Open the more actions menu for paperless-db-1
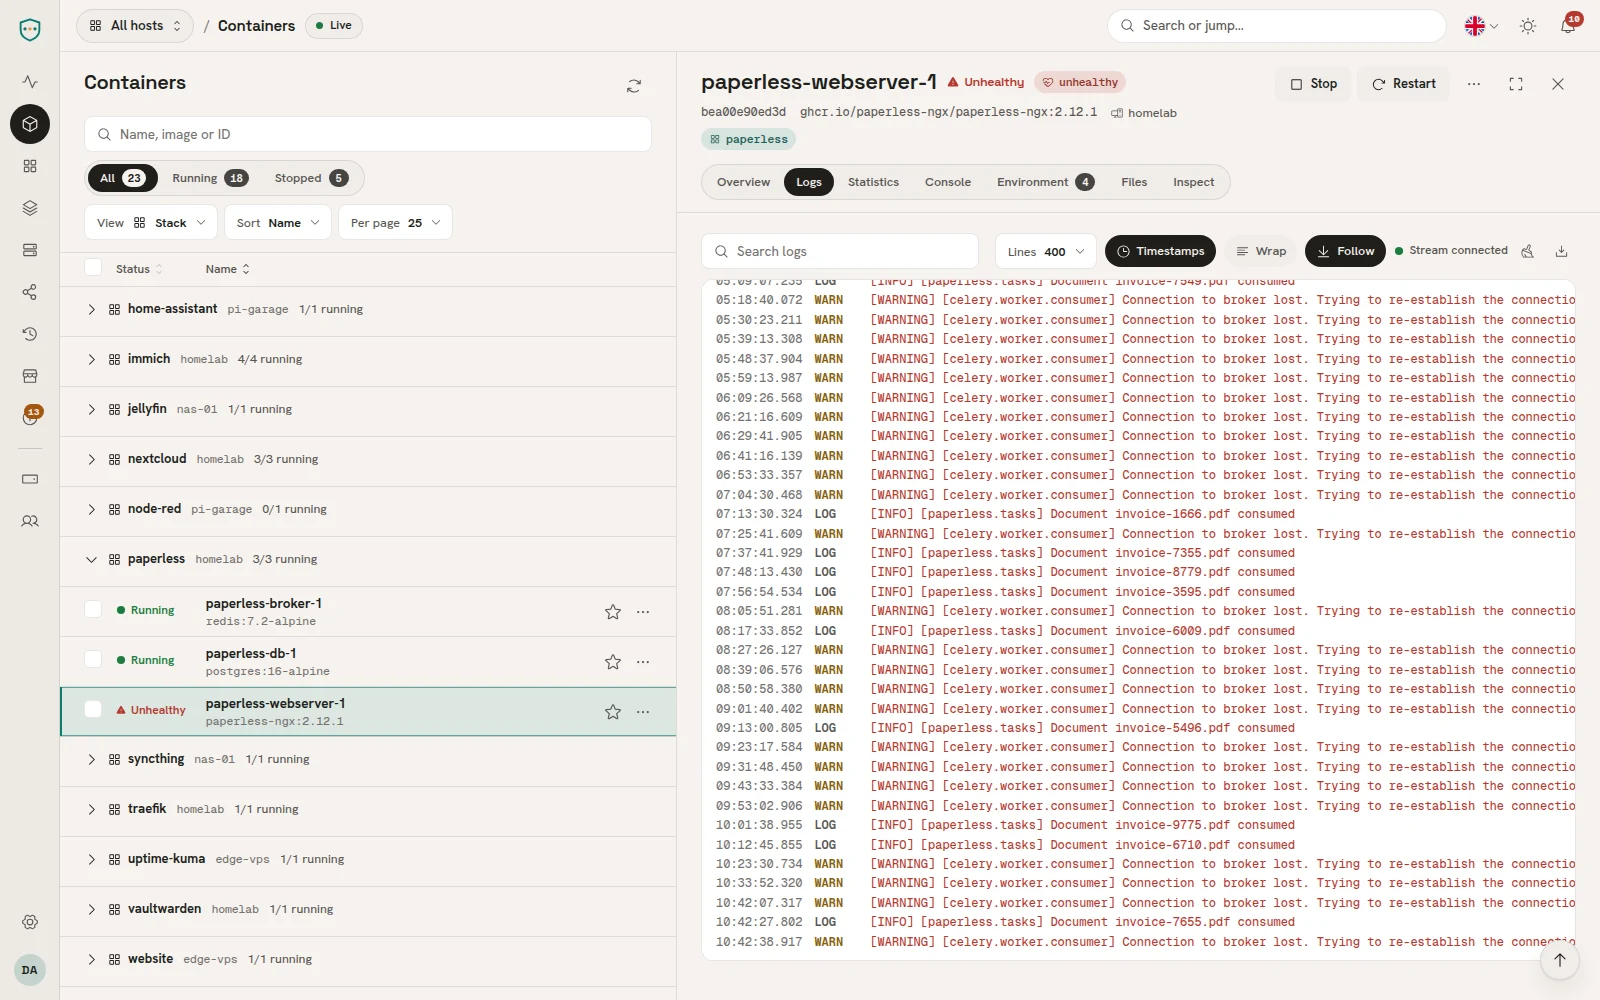 click(x=643, y=662)
